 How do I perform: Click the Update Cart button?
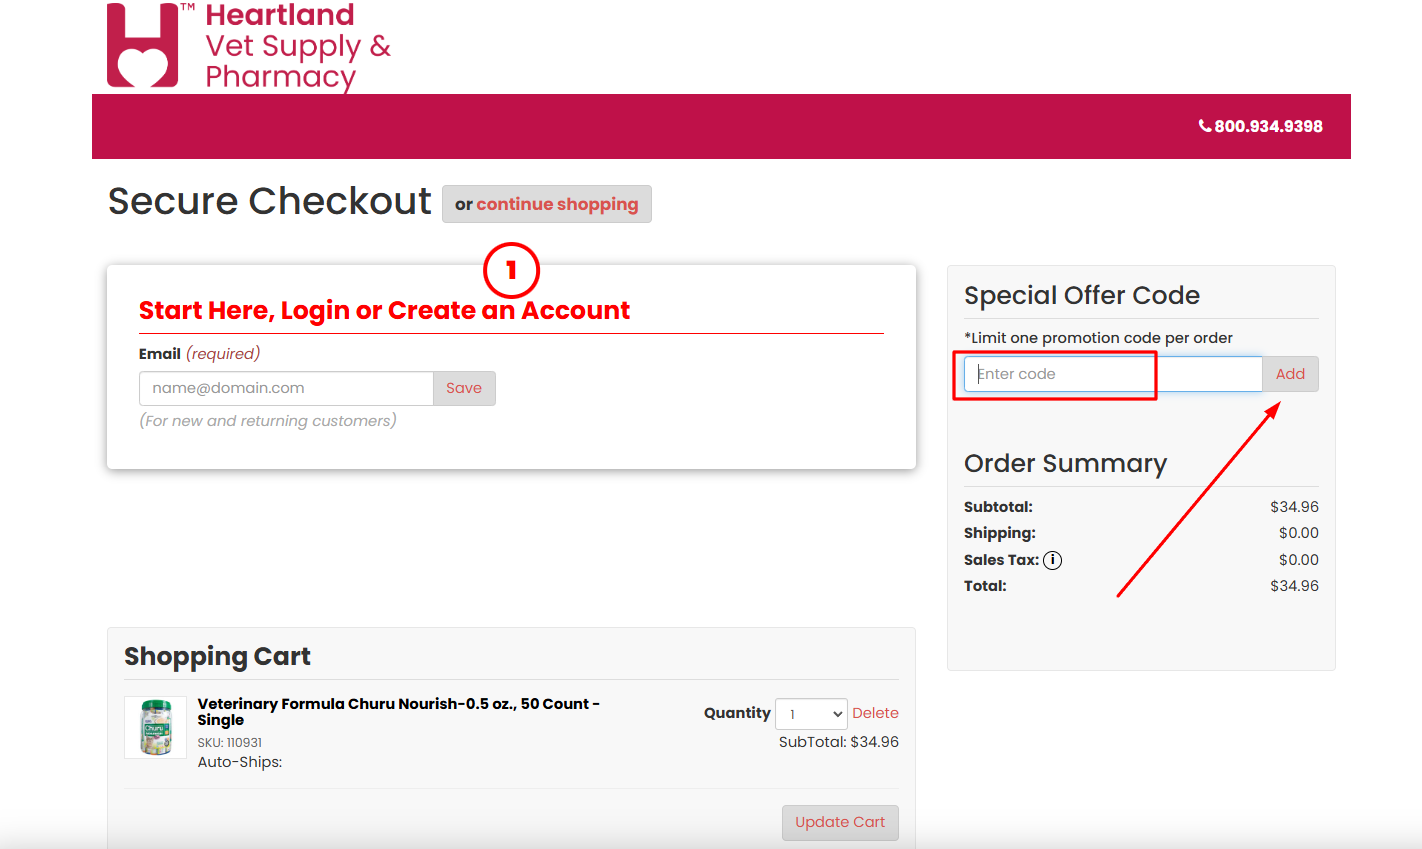click(x=840, y=822)
